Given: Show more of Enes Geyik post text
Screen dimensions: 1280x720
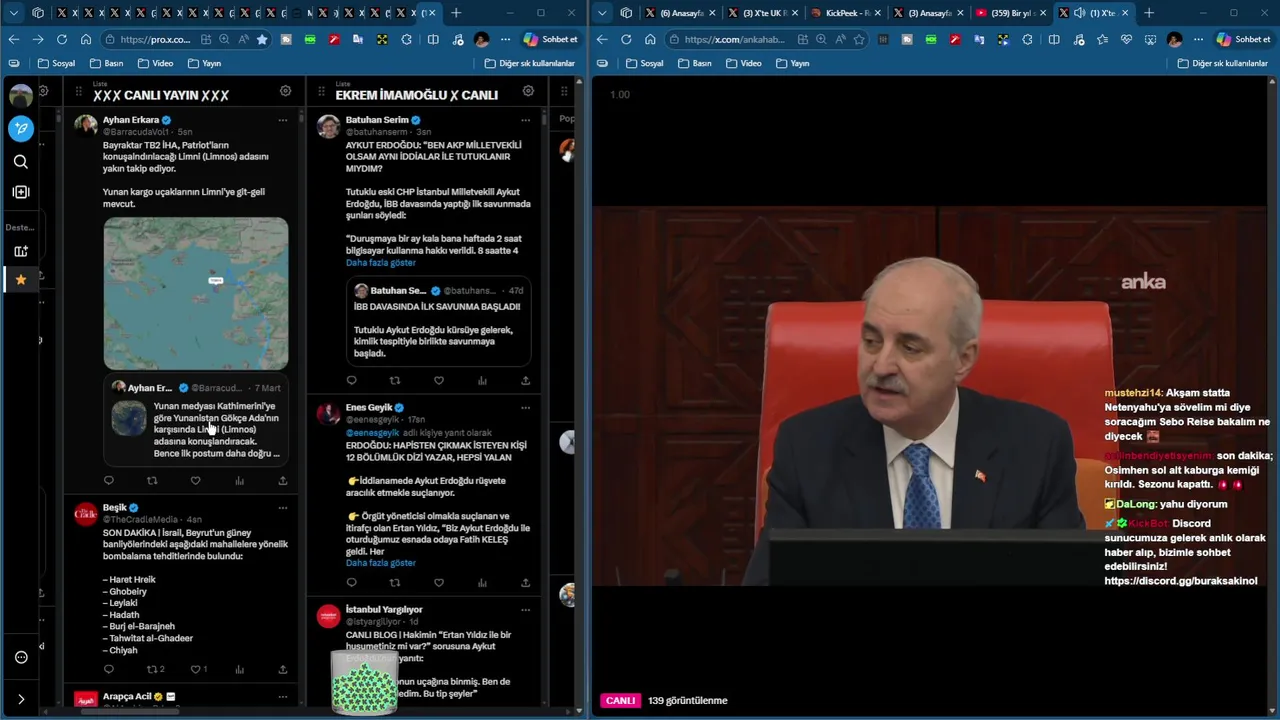Looking at the screenshot, I should (381, 563).
